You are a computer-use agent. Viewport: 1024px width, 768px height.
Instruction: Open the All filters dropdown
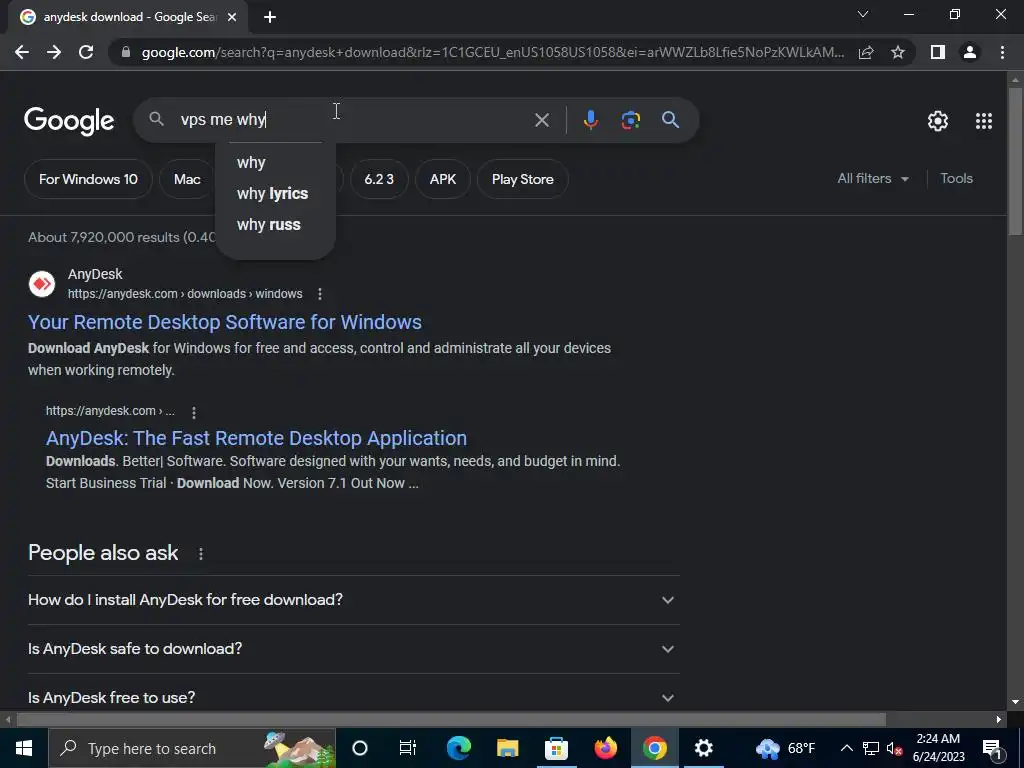point(872,178)
